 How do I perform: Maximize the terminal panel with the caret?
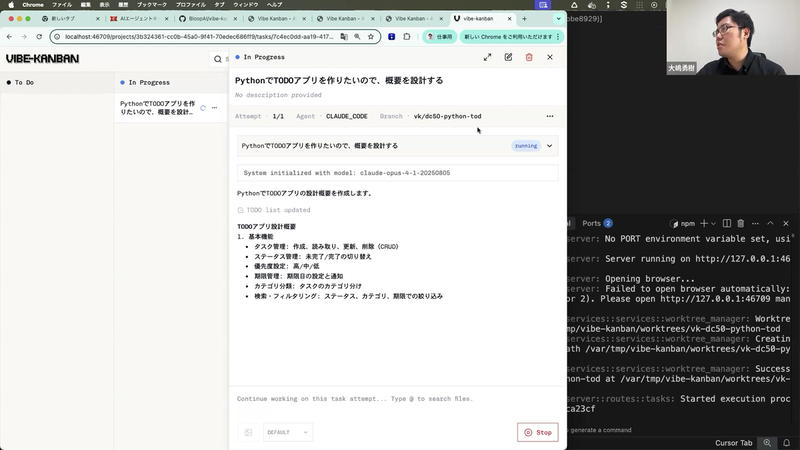click(770, 223)
